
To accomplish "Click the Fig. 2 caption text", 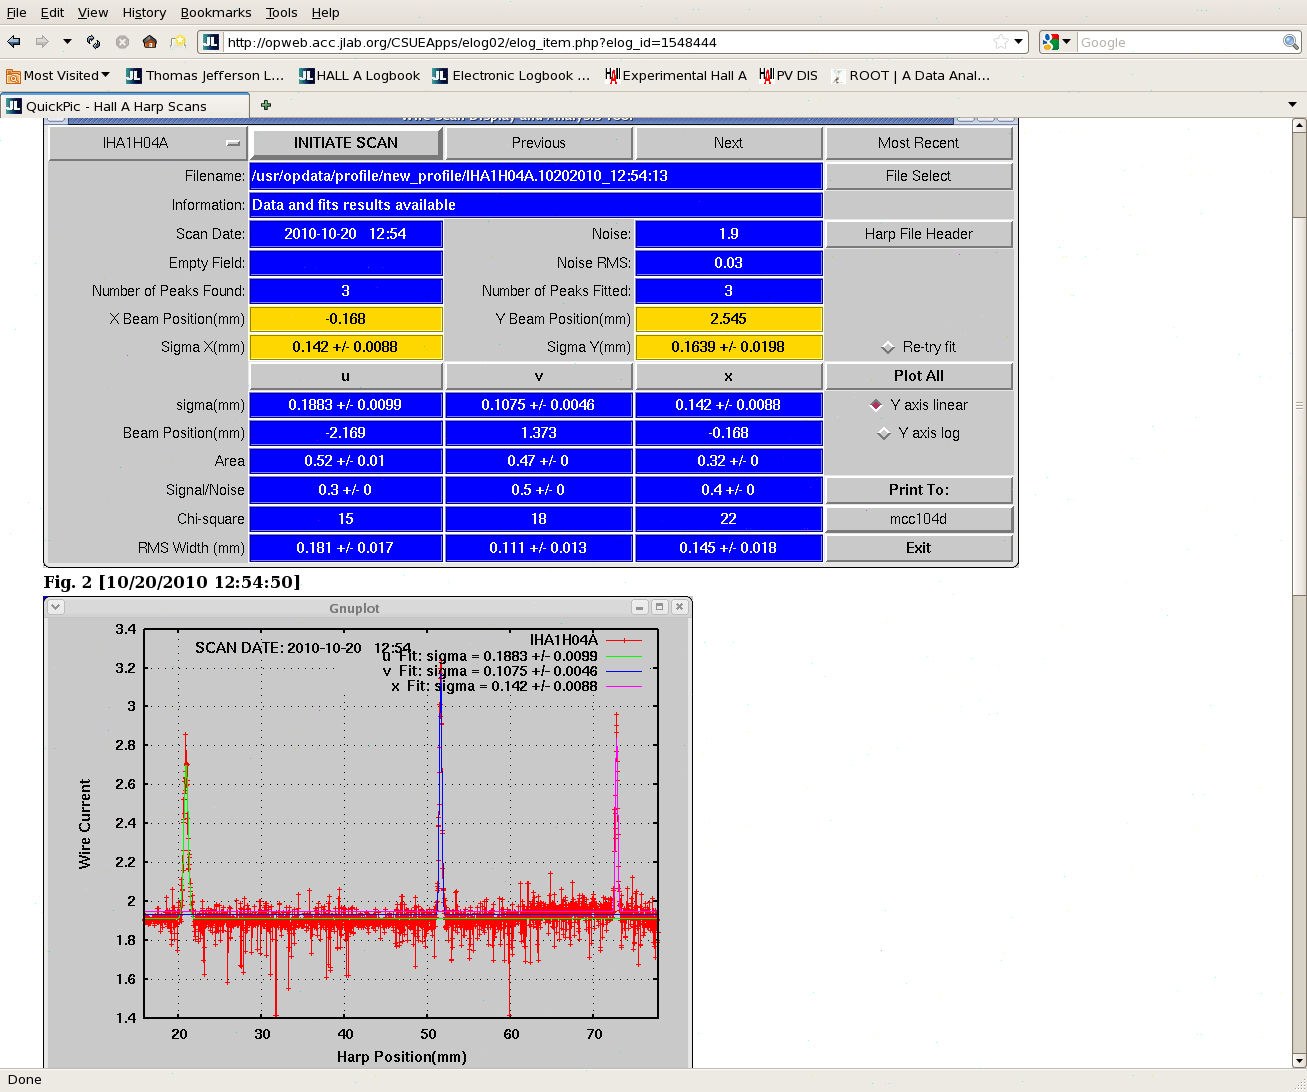I will [172, 582].
